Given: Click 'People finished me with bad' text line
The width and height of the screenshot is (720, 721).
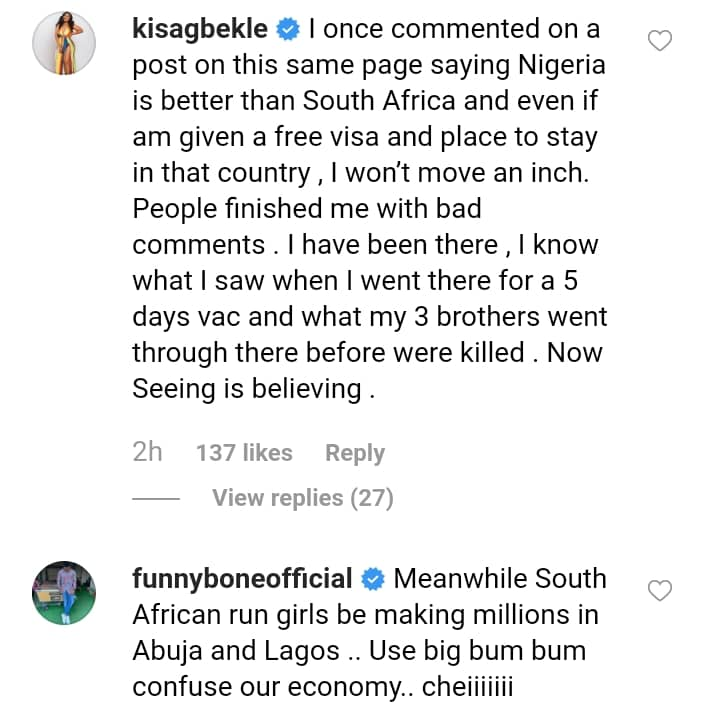Looking at the screenshot, I should pyautogui.click(x=307, y=209).
